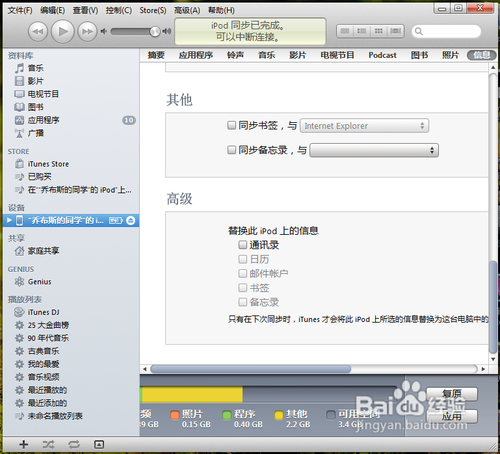Enable 同步备忘录 checkbox

tap(231, 150)
